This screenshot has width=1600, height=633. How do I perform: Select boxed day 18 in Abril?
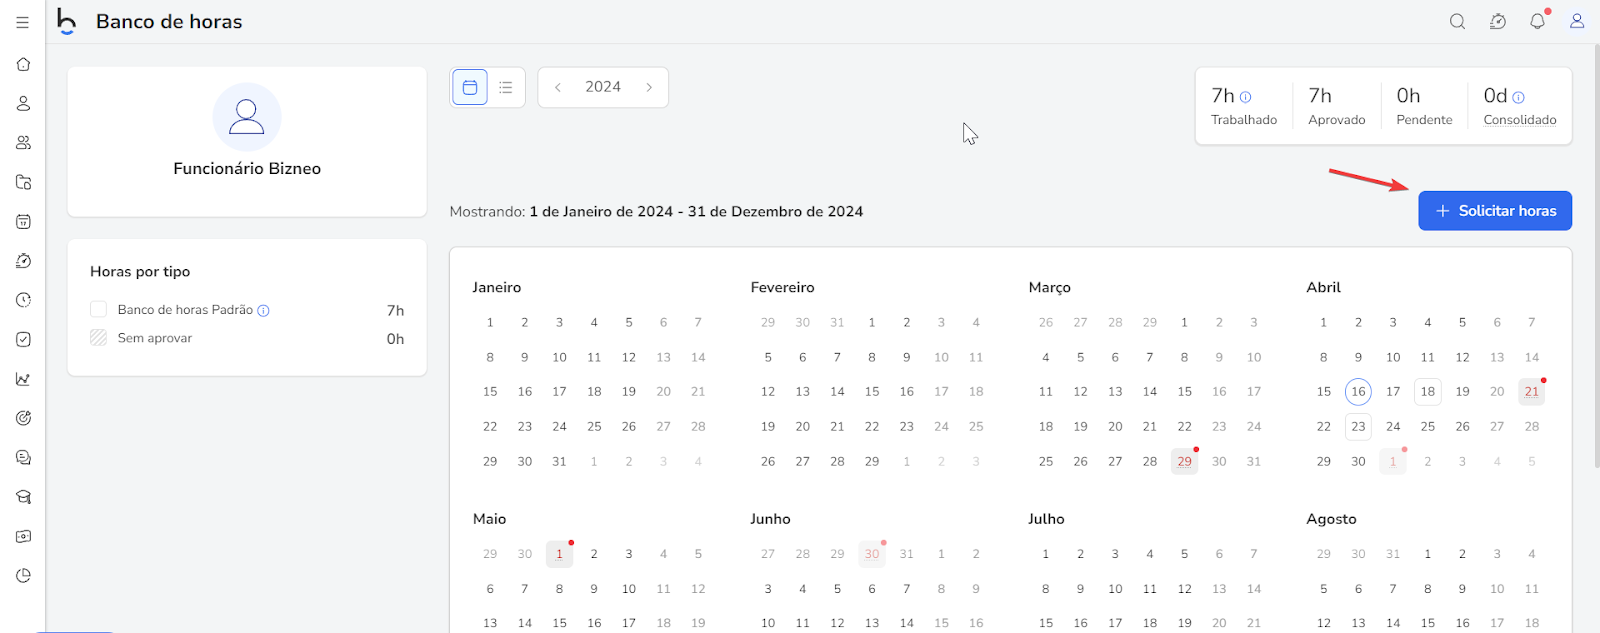(1428, 392)
